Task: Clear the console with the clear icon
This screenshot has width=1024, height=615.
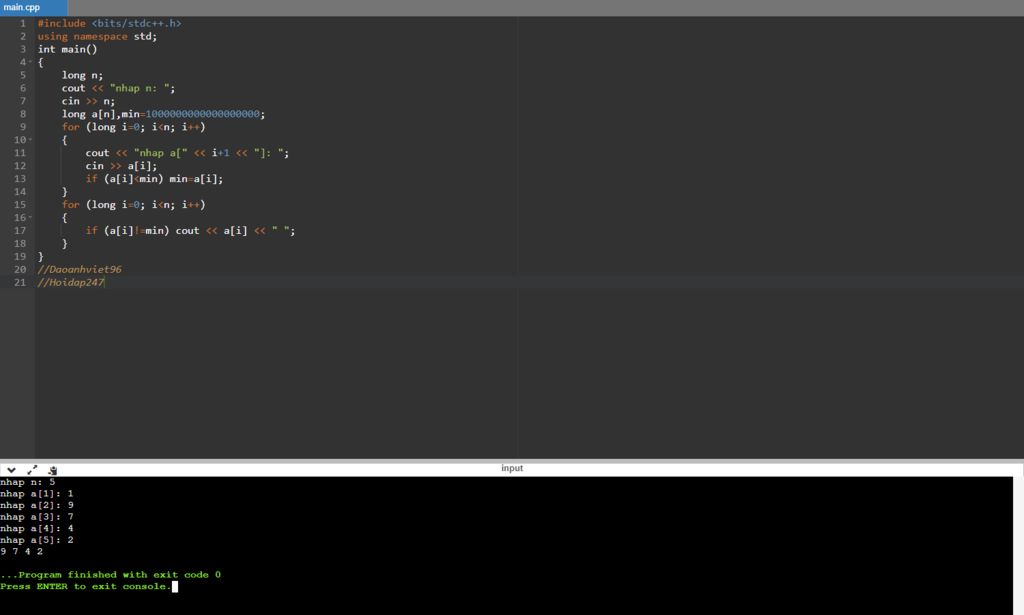Action: tap(52, 470)
